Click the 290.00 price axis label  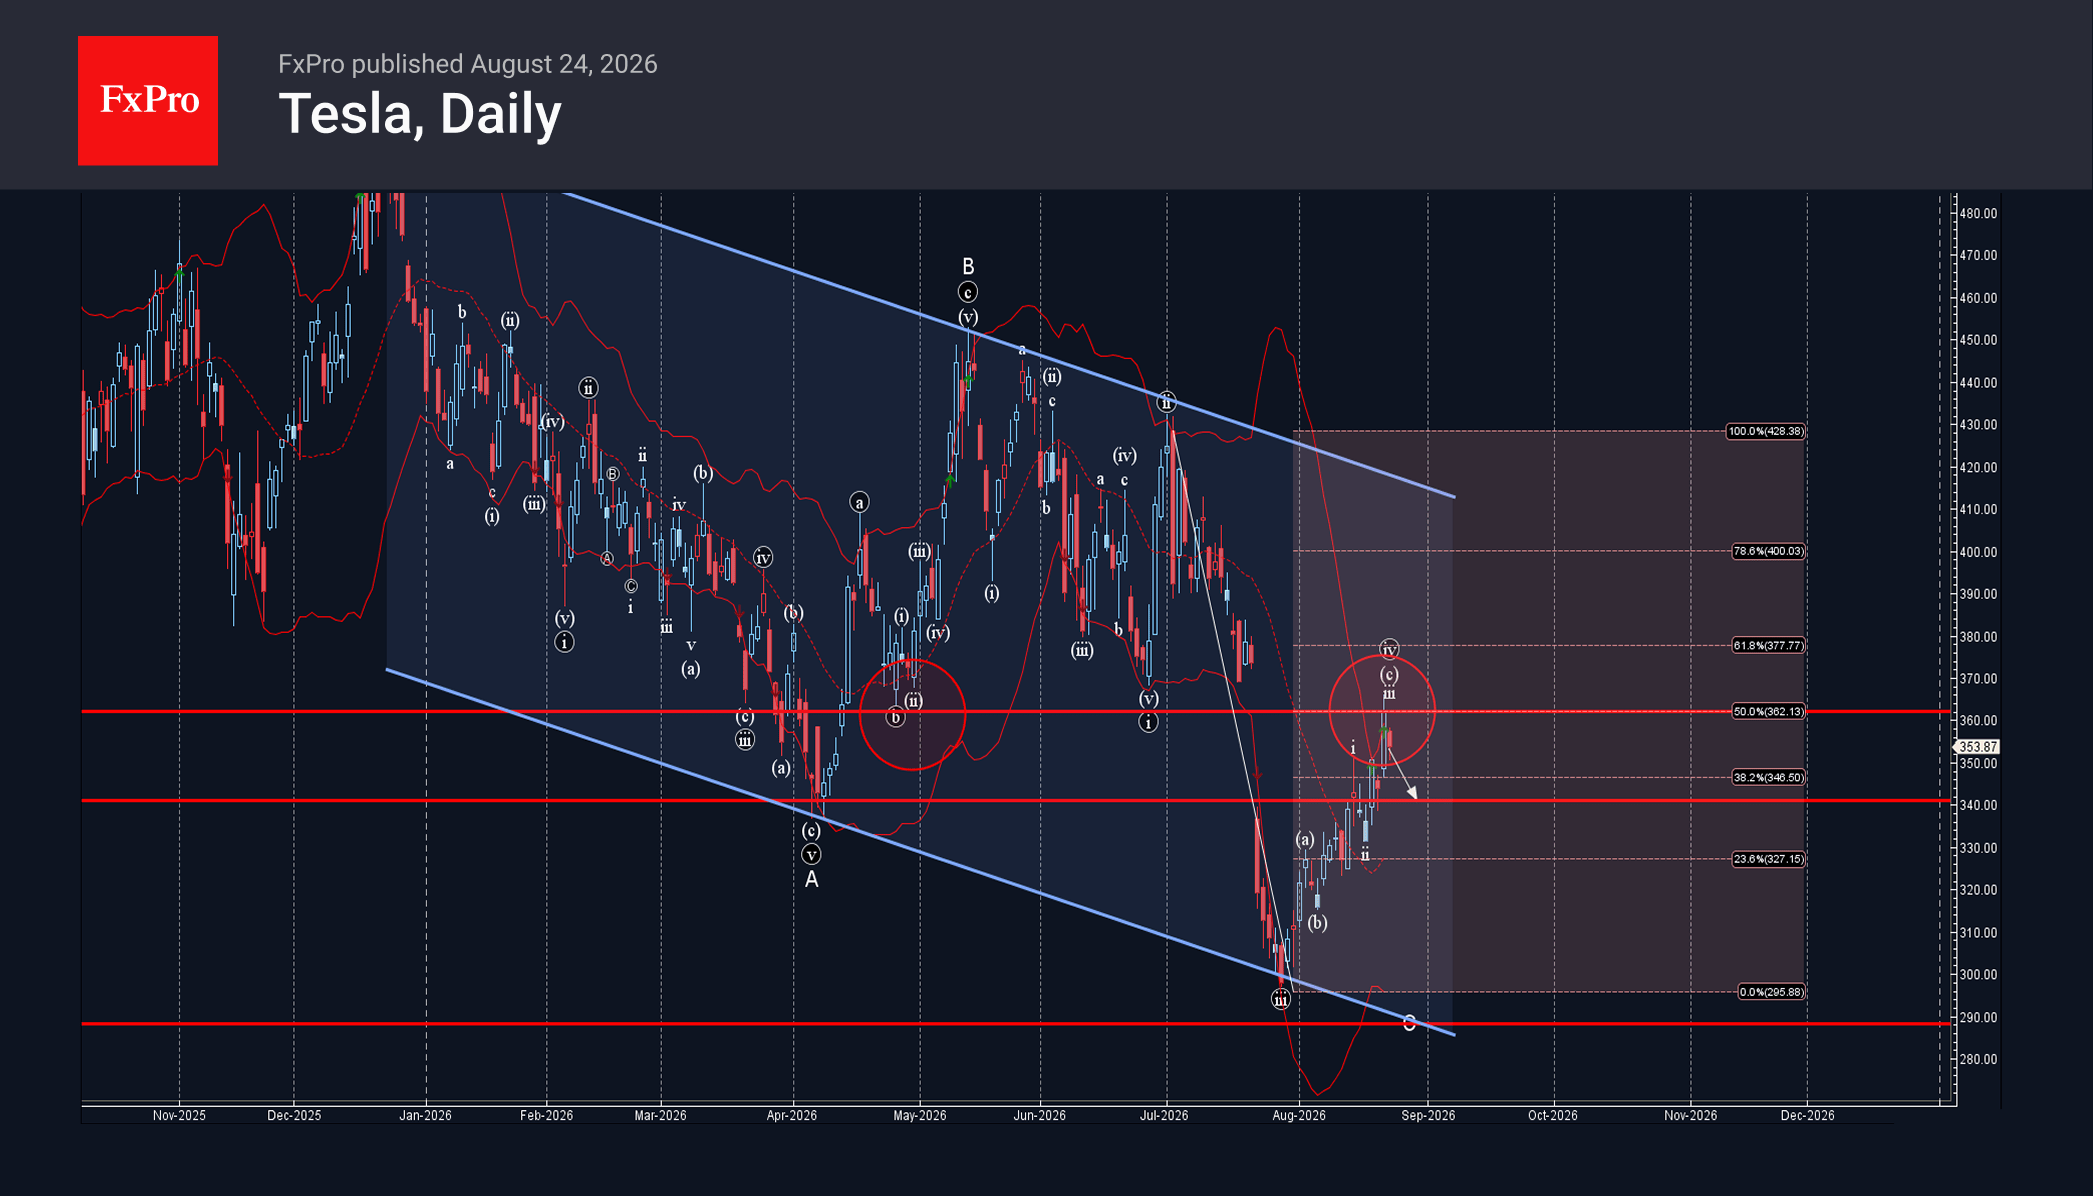(x=1978, y=1018)
